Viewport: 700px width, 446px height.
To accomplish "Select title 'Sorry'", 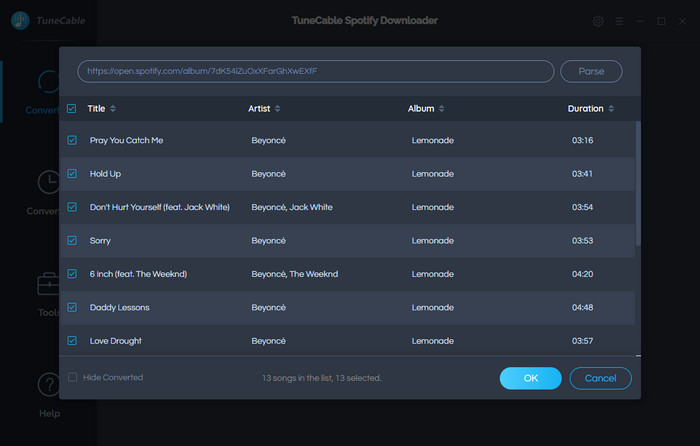I will point(100,241).
